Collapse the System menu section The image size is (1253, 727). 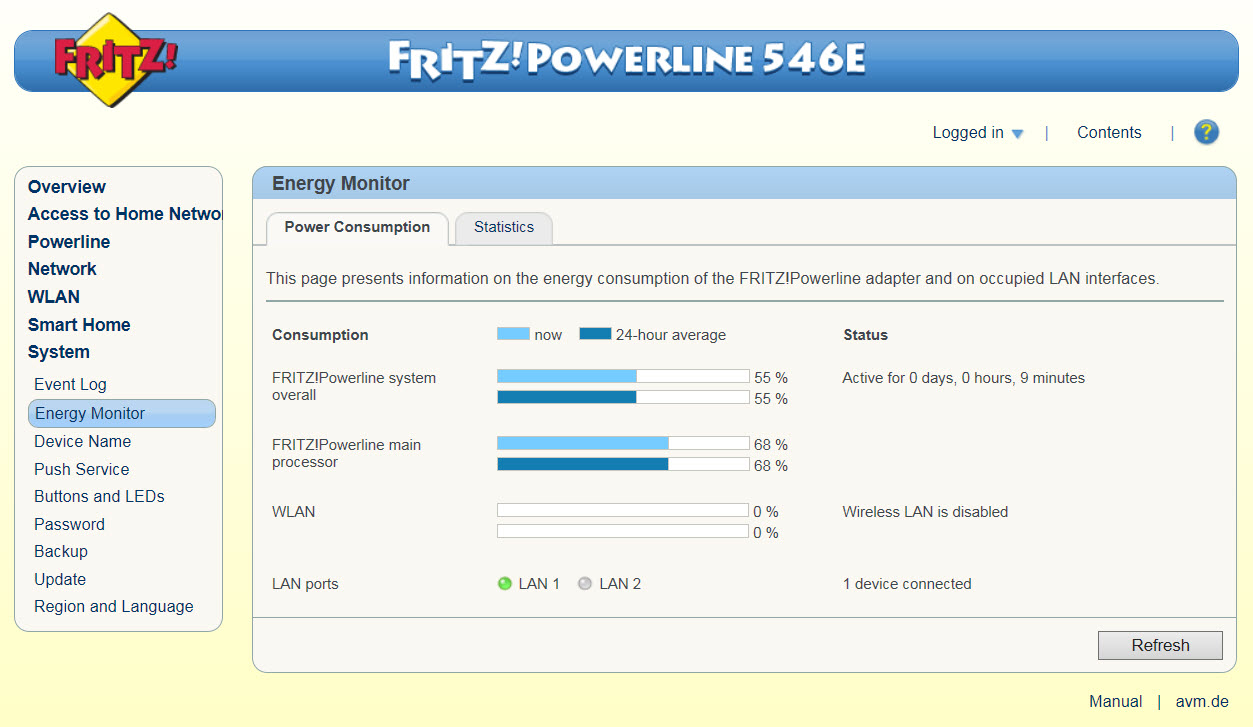tap(59, 352)
